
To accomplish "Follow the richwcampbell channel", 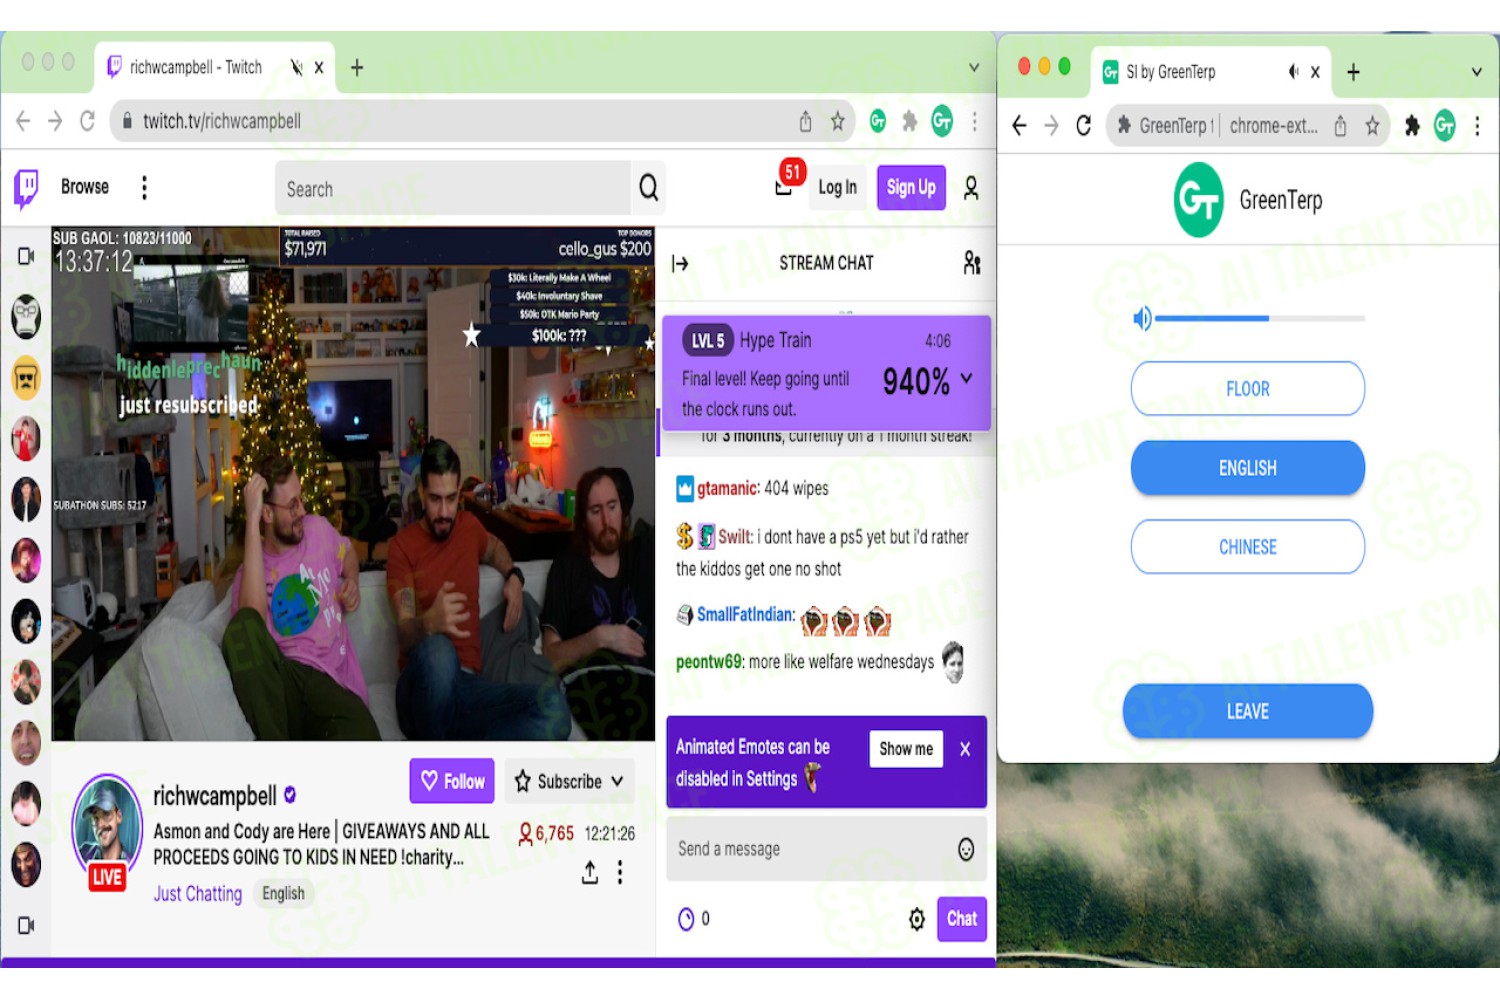I will [452, 782].
